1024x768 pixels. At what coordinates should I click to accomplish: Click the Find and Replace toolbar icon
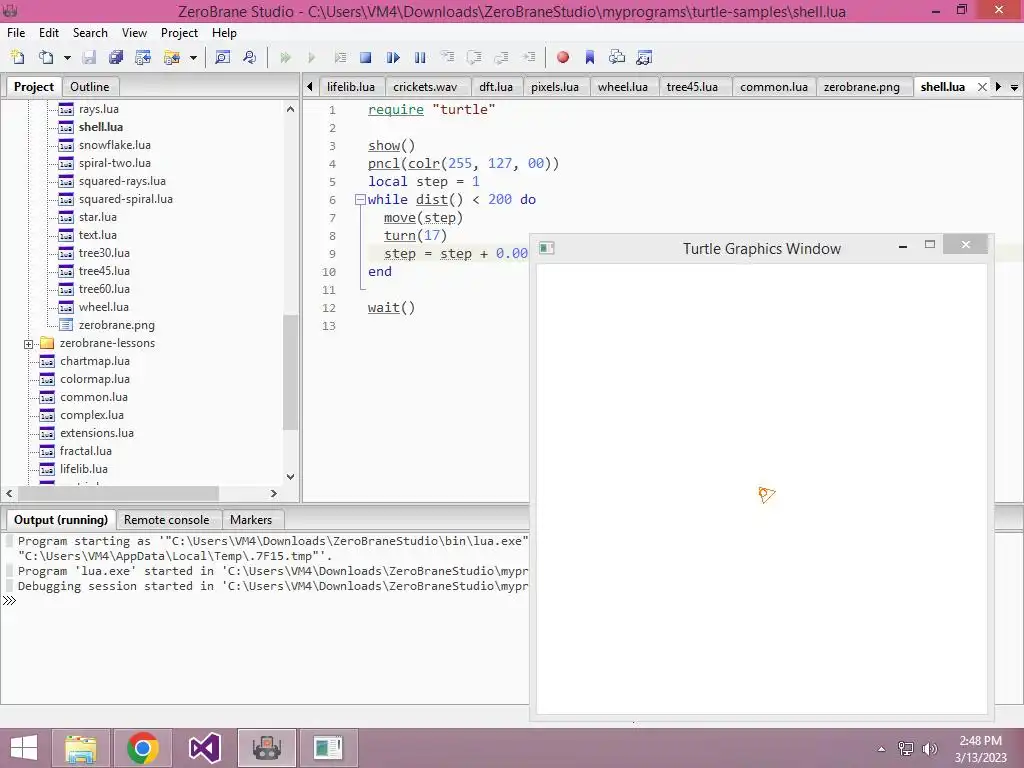[249, 57]
